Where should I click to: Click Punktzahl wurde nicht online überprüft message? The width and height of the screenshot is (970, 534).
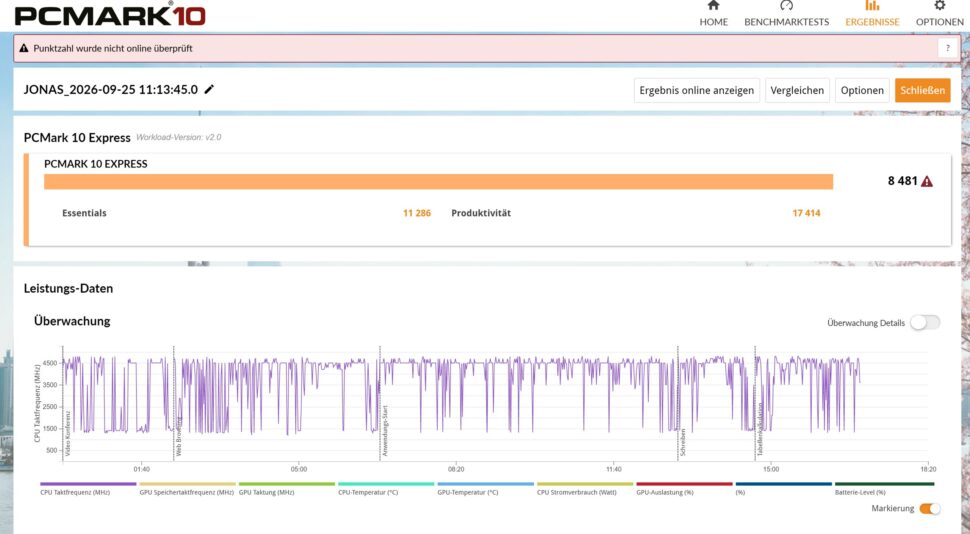tap(113, 48)
